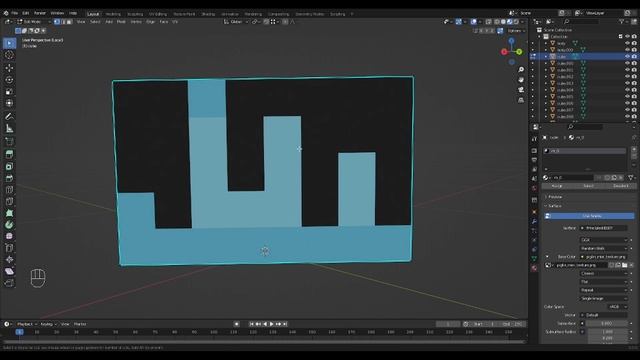
Task: Open the Single Image source dropdown
Action: pos(604,299)
